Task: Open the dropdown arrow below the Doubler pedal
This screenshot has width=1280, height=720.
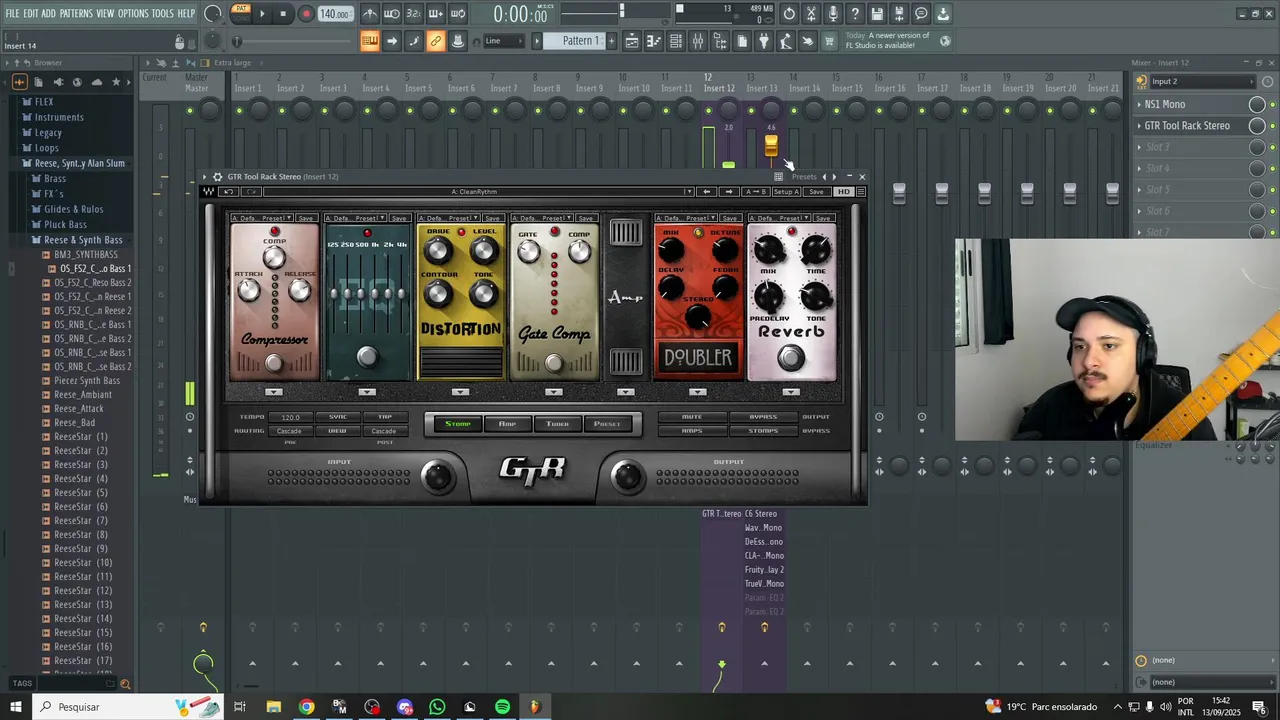Action: [x=698, y=392]
